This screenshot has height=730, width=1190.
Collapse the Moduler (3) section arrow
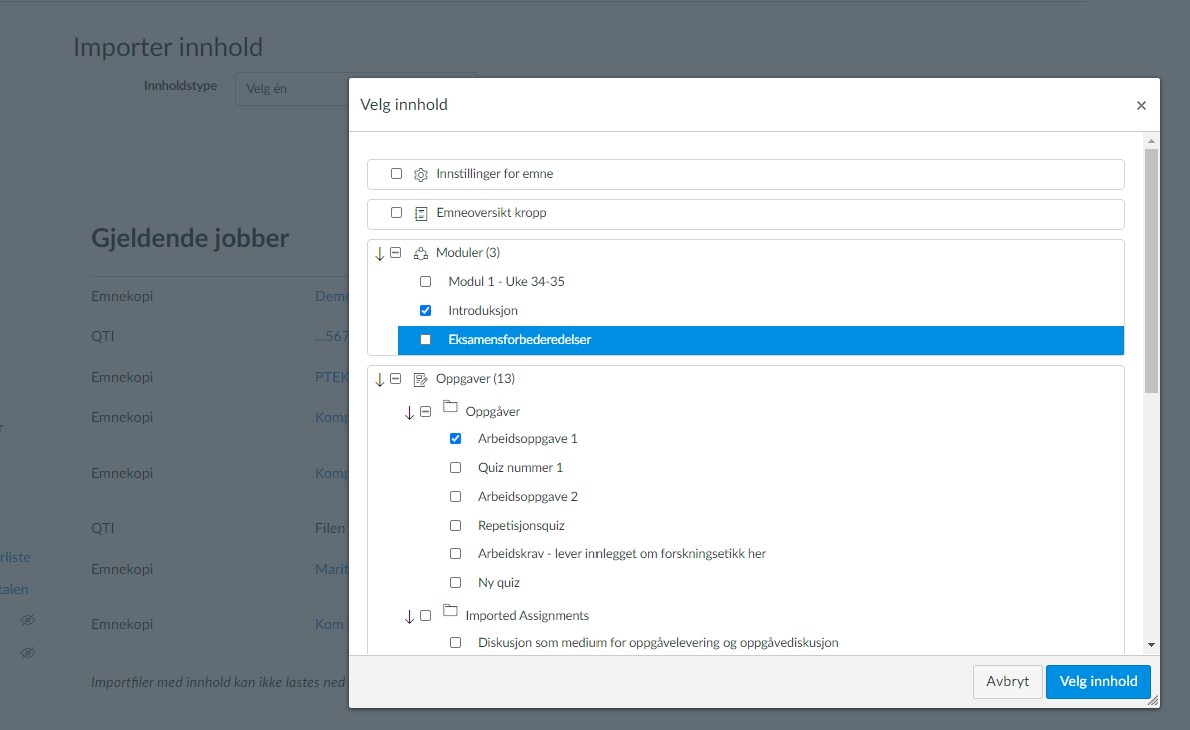[x=379, y=253]
